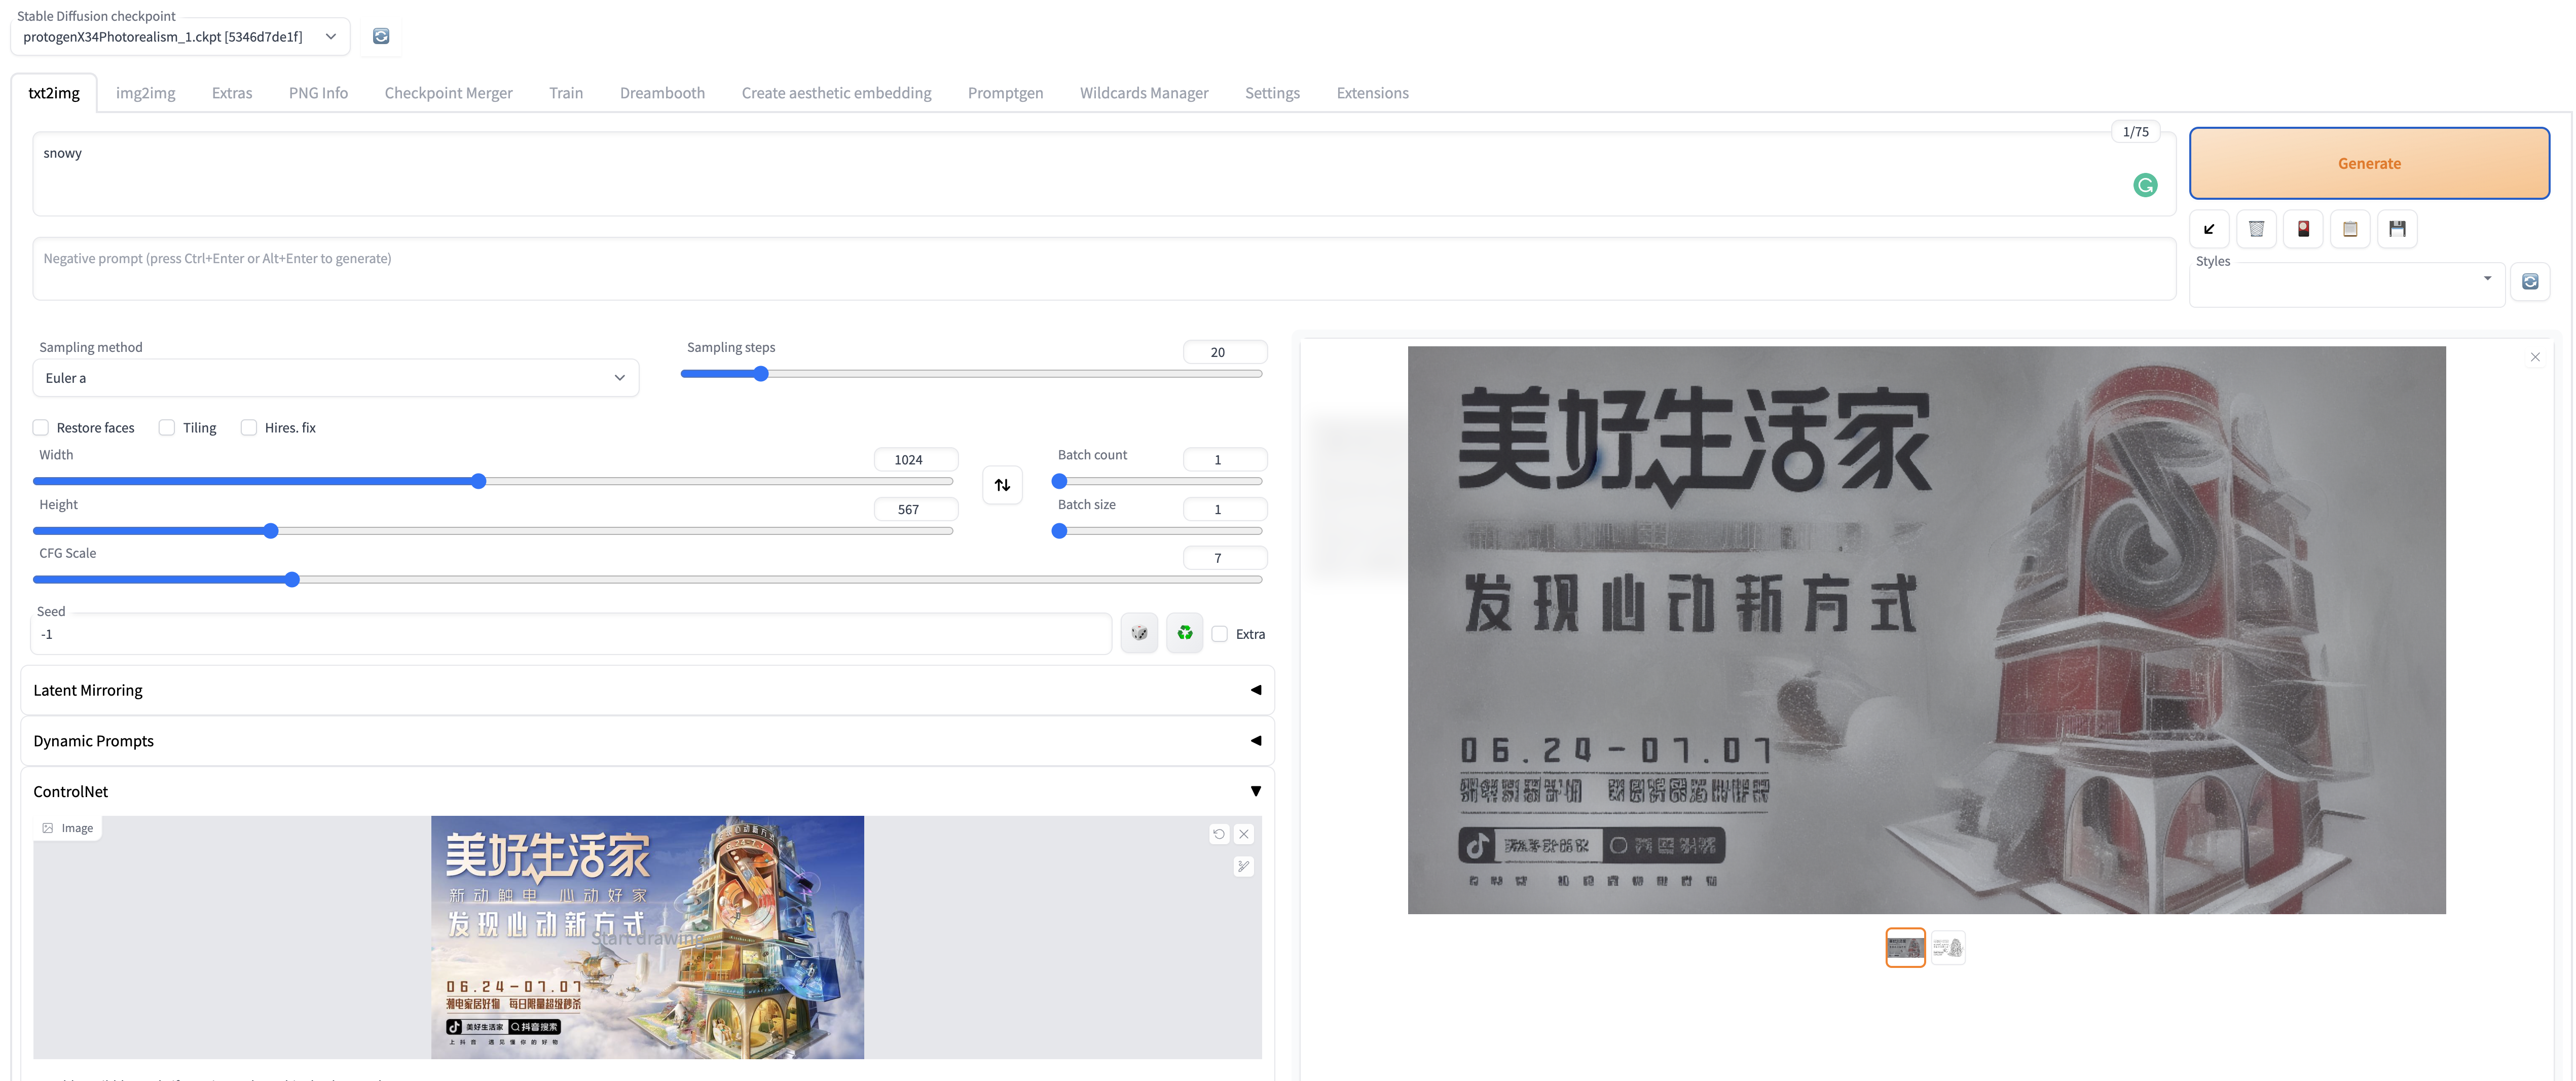The image size is (2576, 1081).
Task: Remove the ControlNet input image
Action: 1244,834
